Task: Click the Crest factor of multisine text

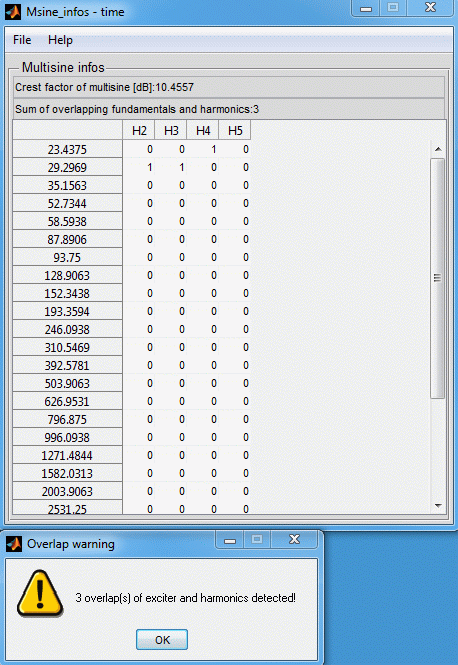Action: click(x=104, y=87)
